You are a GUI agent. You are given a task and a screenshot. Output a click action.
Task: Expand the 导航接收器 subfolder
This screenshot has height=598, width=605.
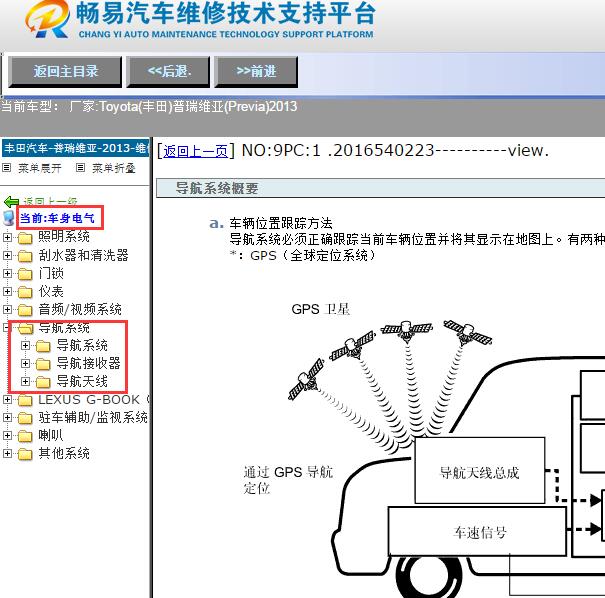pyautogui.click(x=25, y=363)
